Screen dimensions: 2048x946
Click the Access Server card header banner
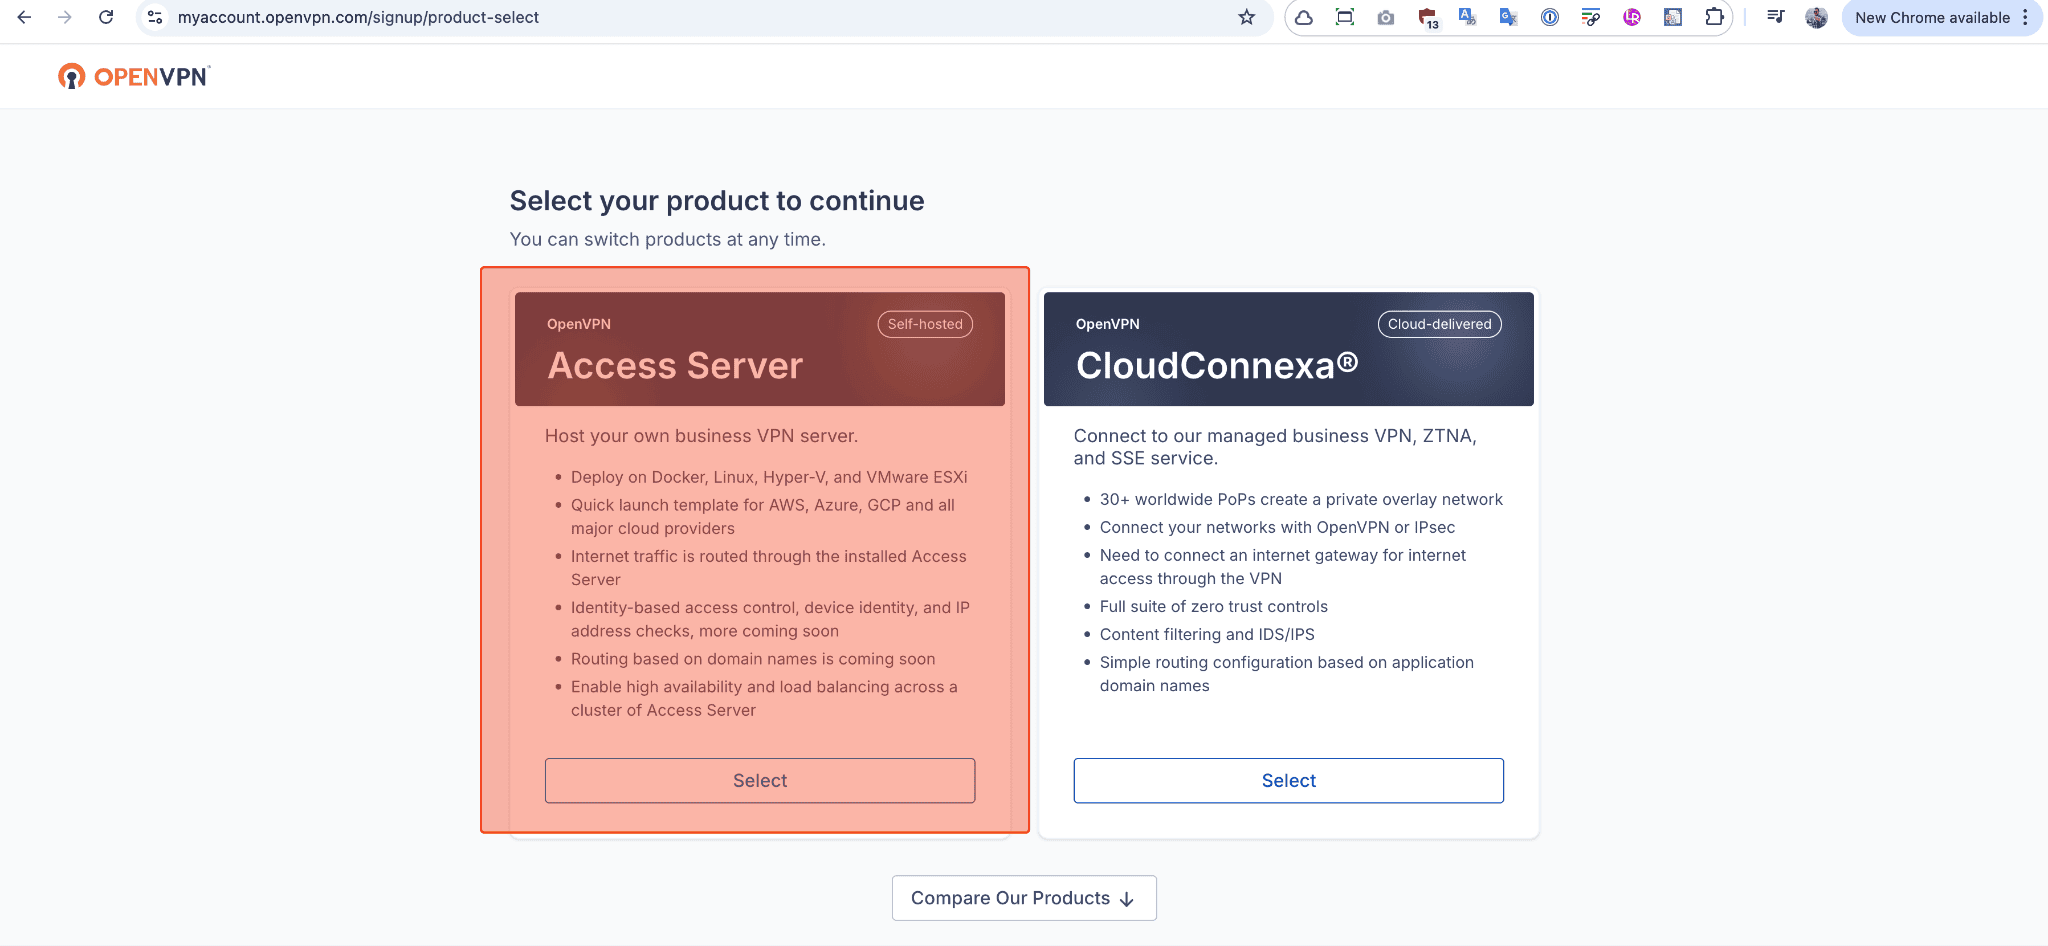click(x=760, y=349)
